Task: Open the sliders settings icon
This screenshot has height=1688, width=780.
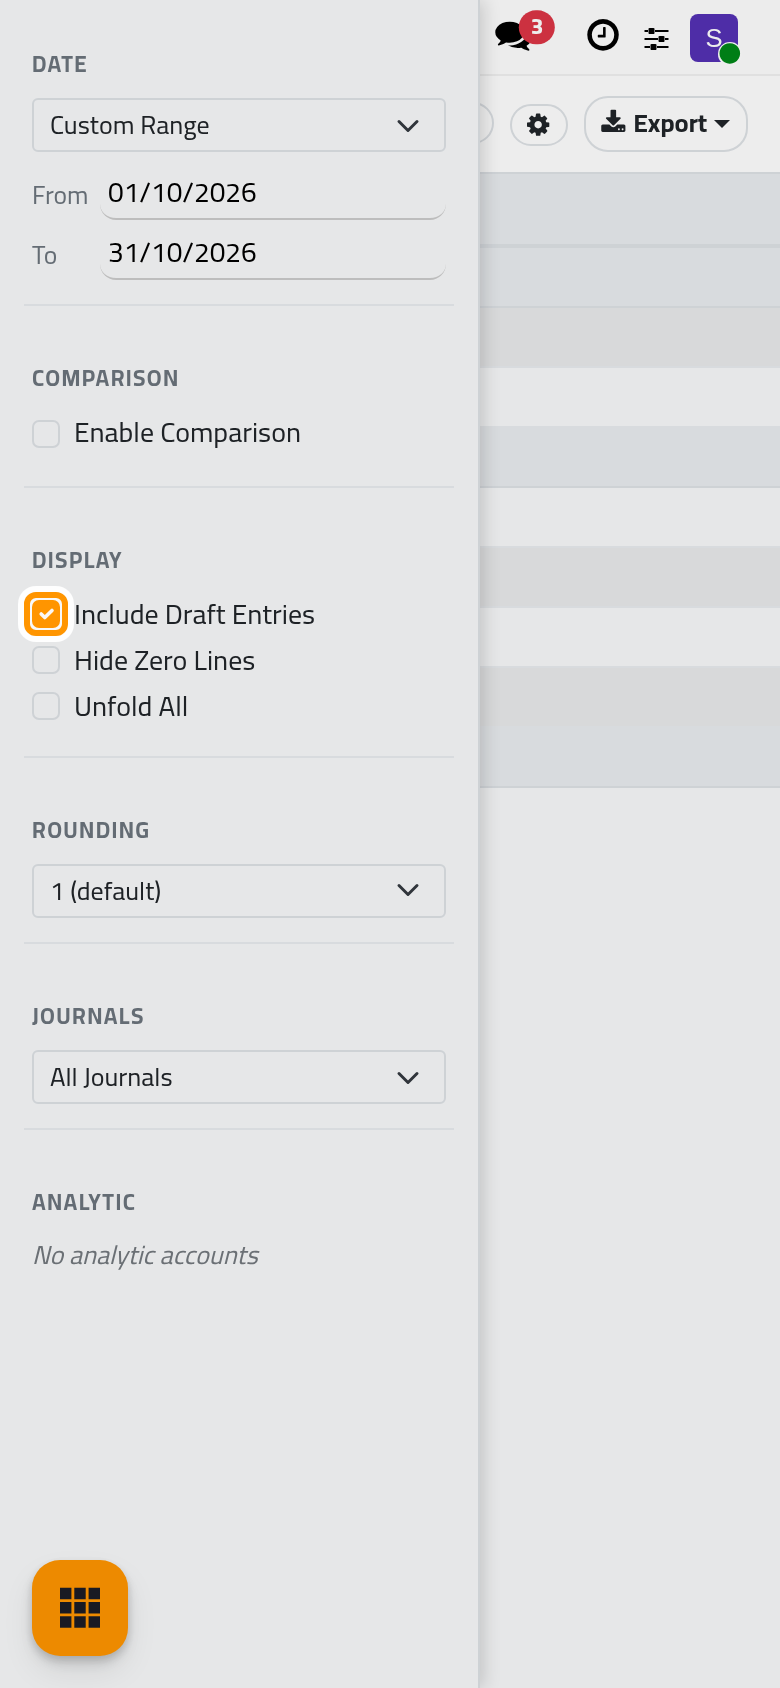Action: tap(656, 38)
